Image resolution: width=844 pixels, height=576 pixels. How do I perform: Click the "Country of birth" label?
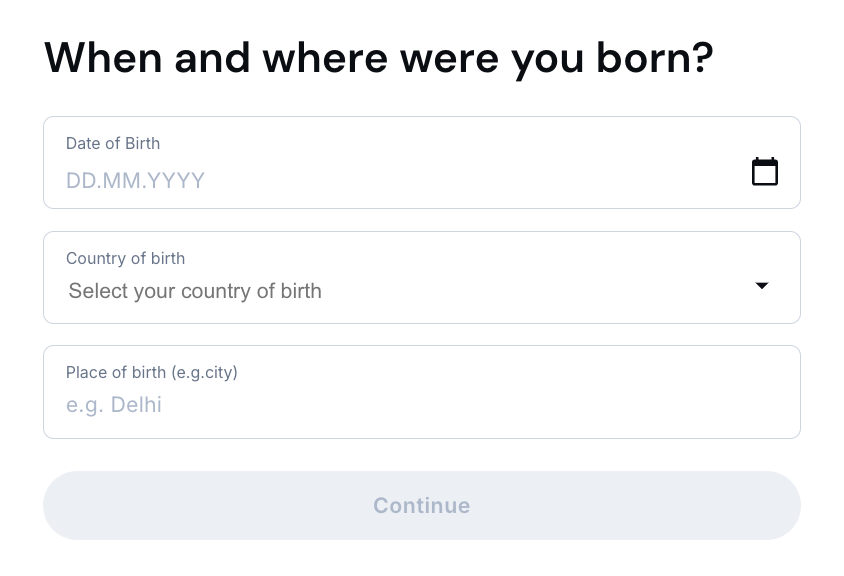click(125, 258)
